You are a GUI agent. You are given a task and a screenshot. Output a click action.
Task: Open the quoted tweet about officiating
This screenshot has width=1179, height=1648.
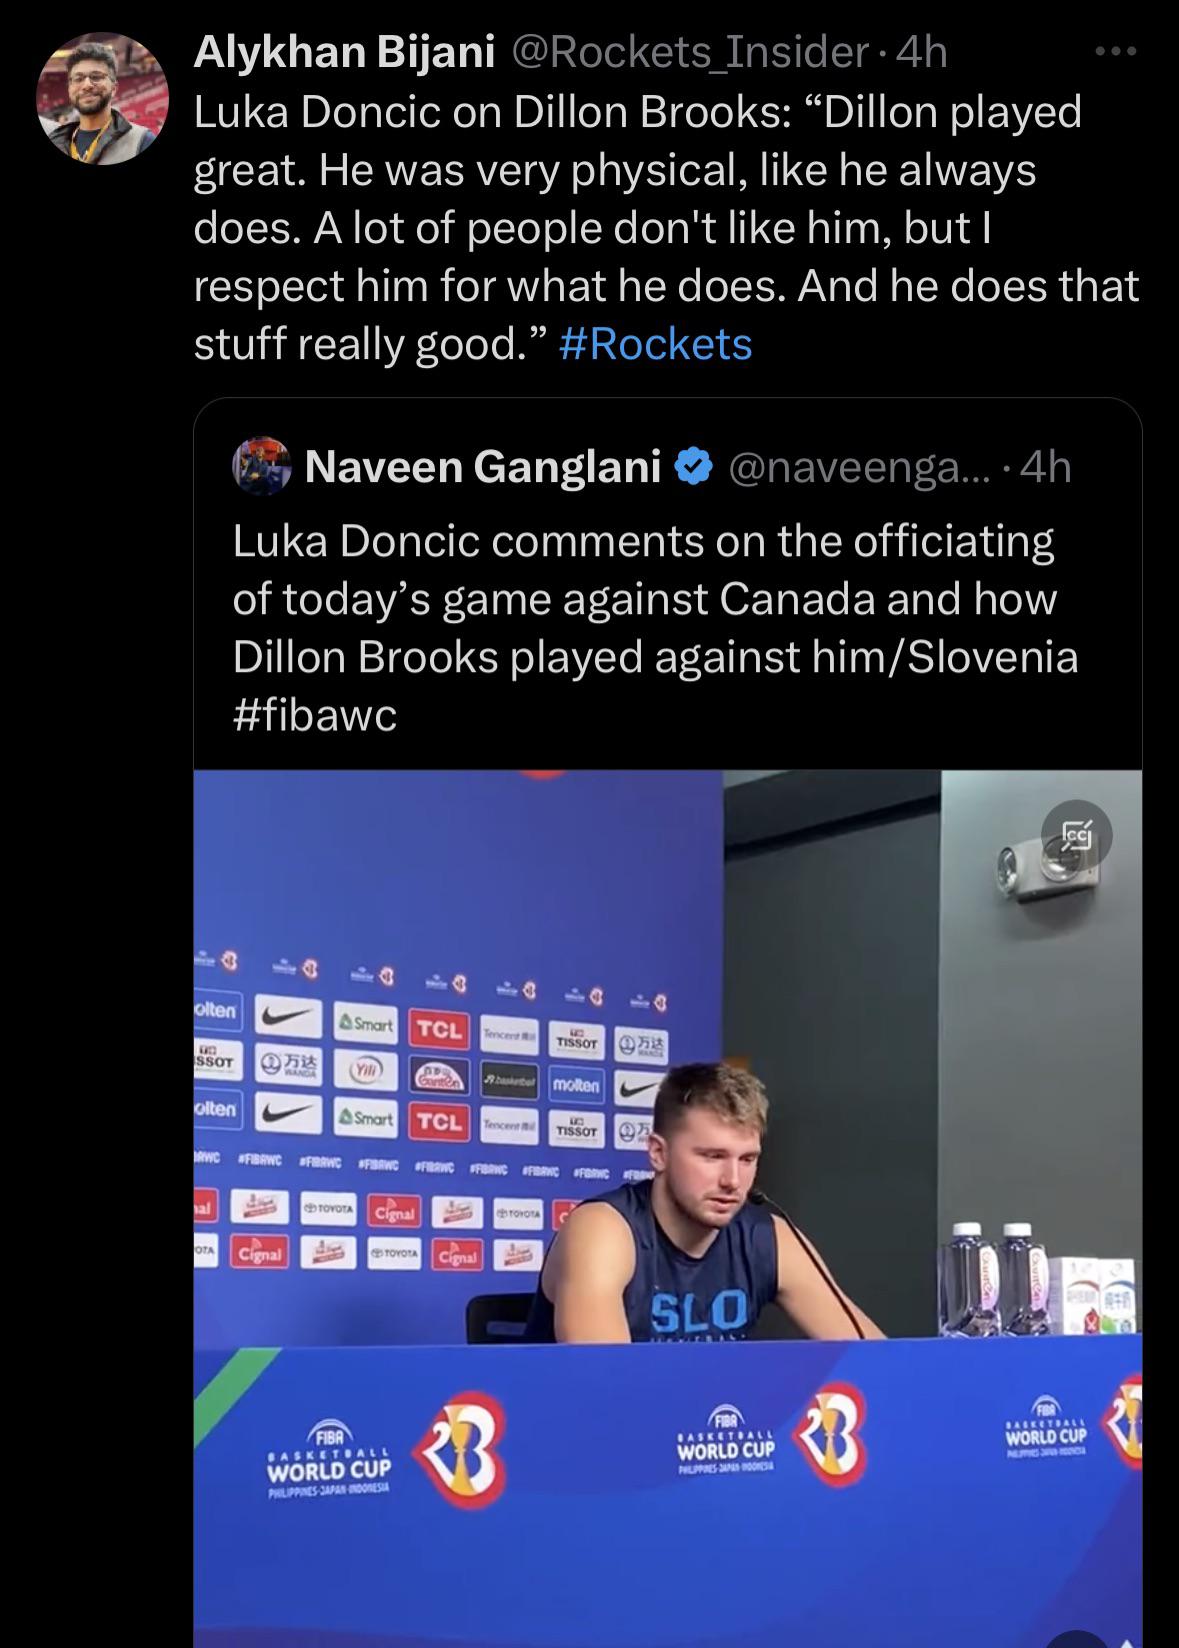655,598
